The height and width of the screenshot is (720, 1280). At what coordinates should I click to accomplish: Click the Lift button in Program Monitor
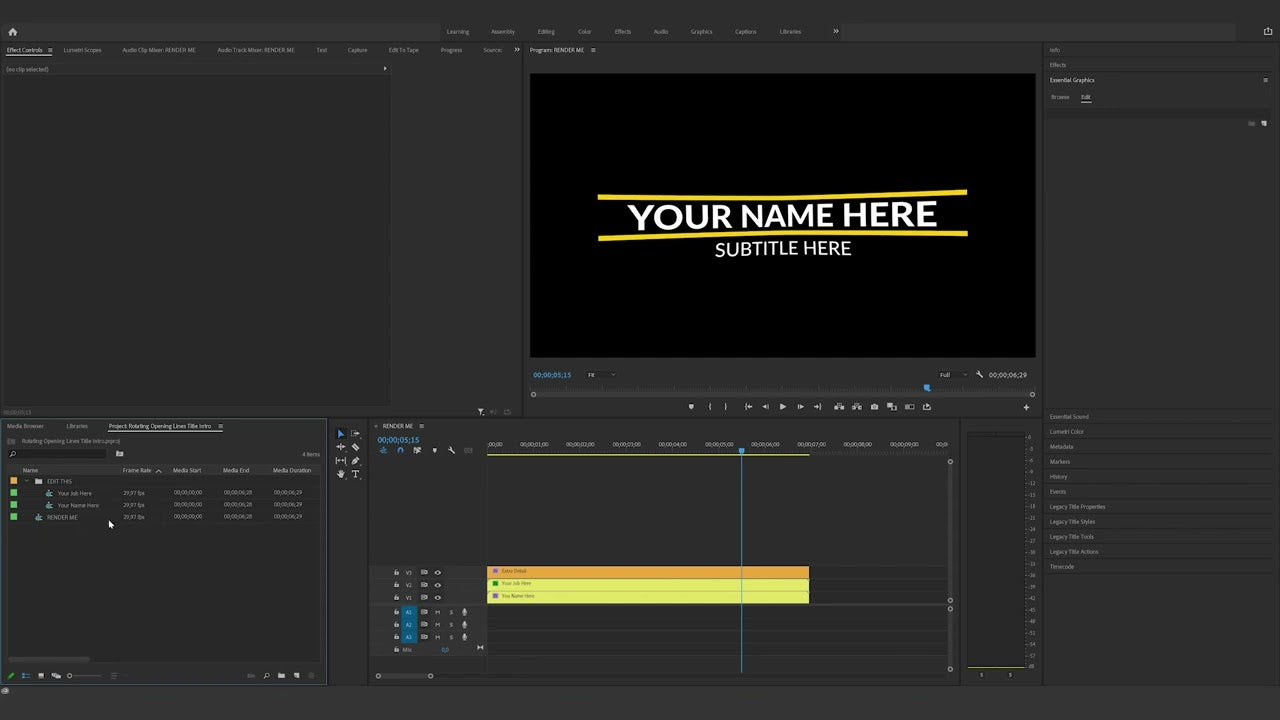839,407
